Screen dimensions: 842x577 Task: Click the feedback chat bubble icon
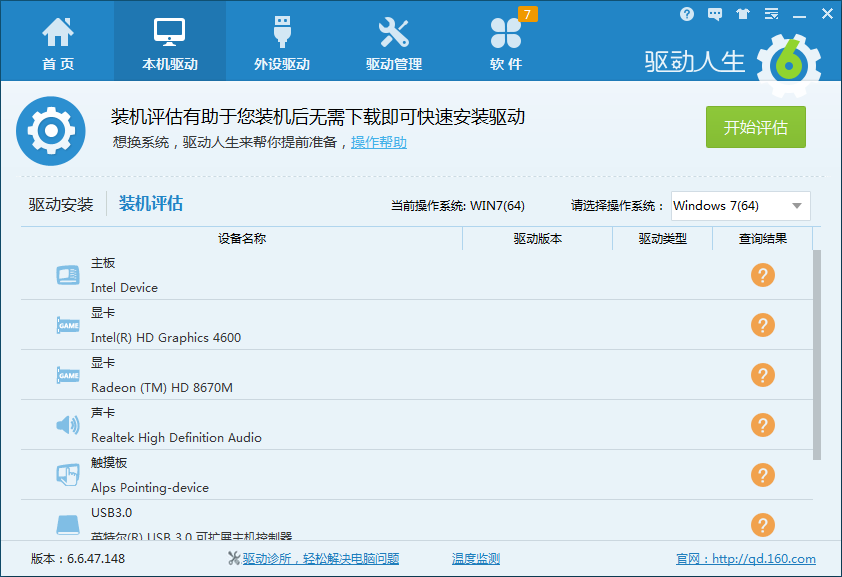coord(714,14)
